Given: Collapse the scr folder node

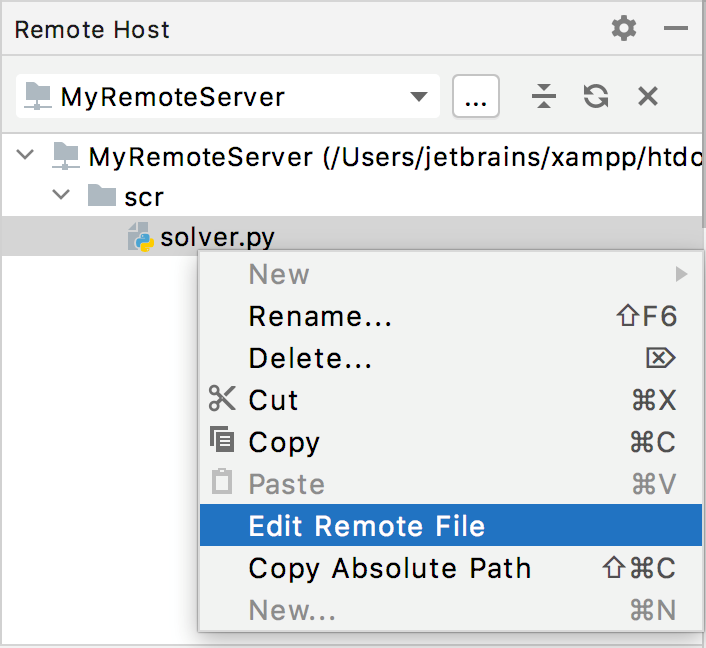Looking at the screenshot, I should point(62,196).
